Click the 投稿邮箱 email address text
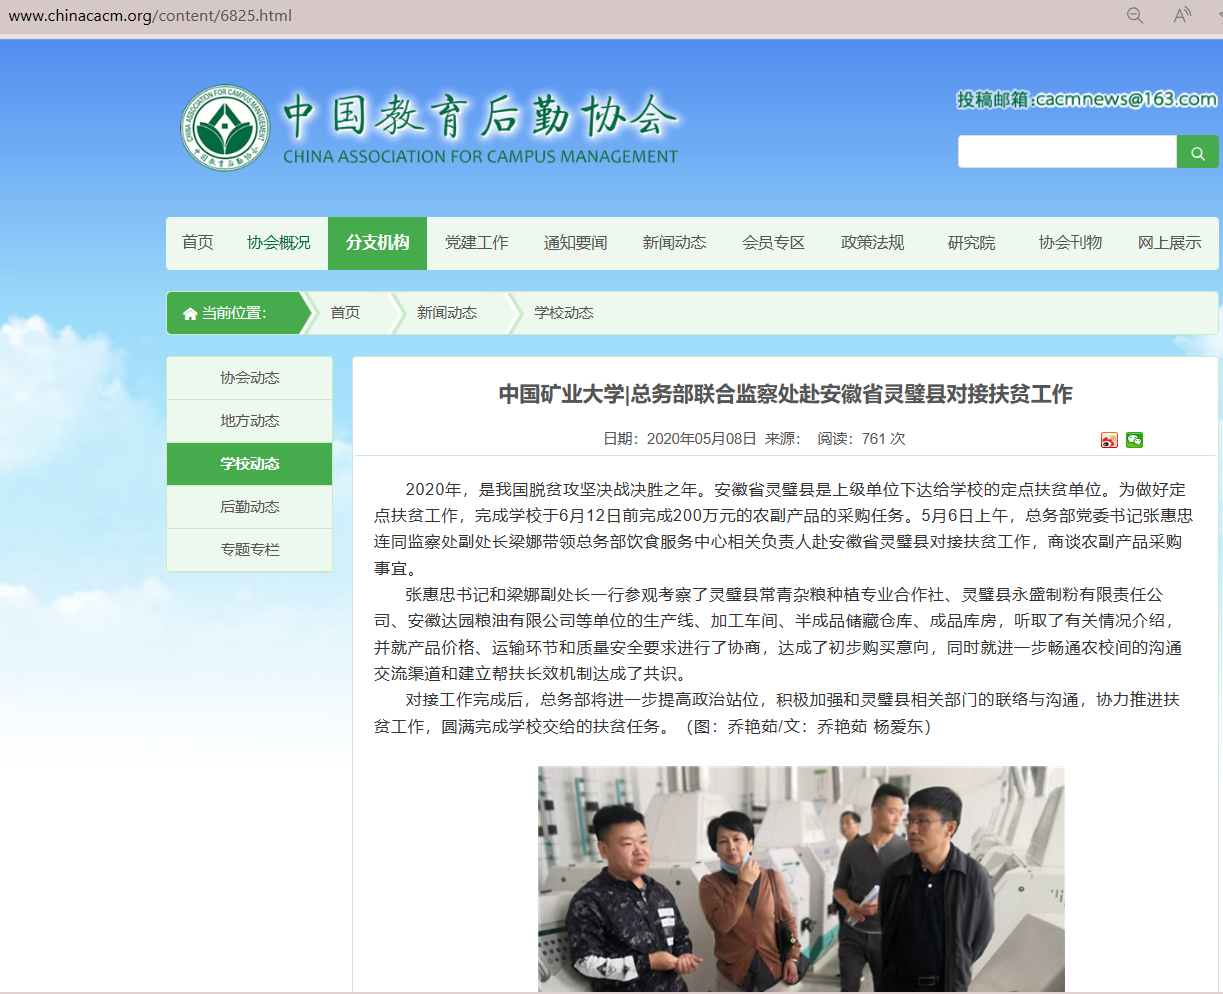Viewport: 1223px width, 994px height. point(1087,99)
